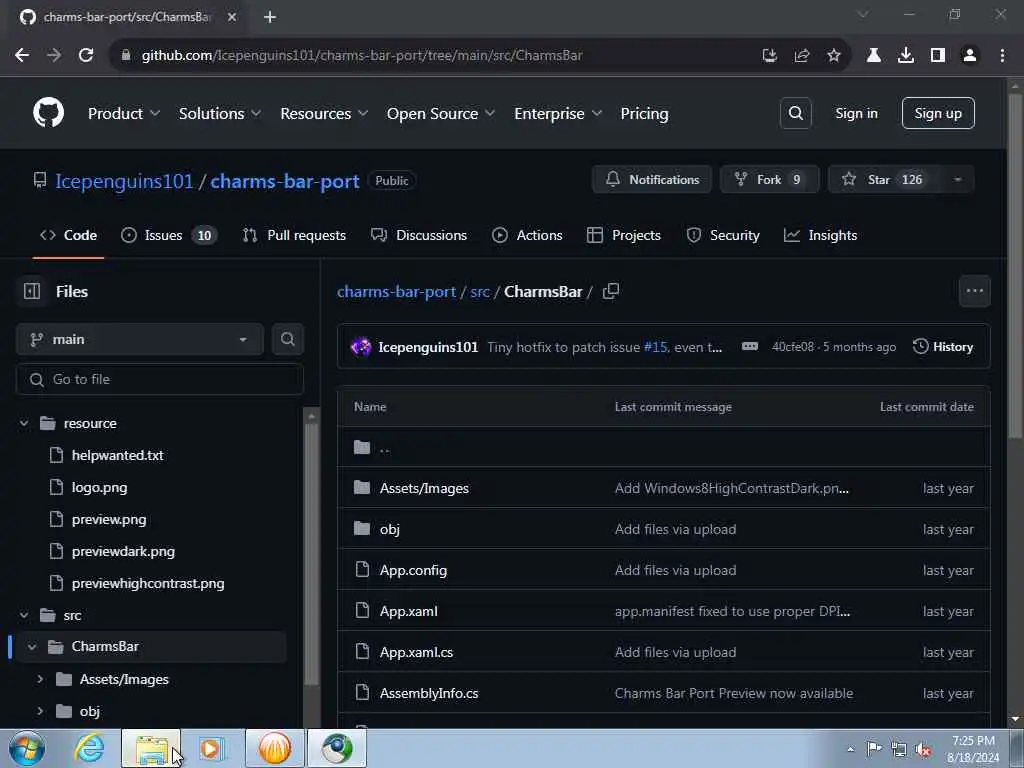Expand Assets/Images folder in tree
This screenshot has width=1024, height=768.
click(40, 679)
